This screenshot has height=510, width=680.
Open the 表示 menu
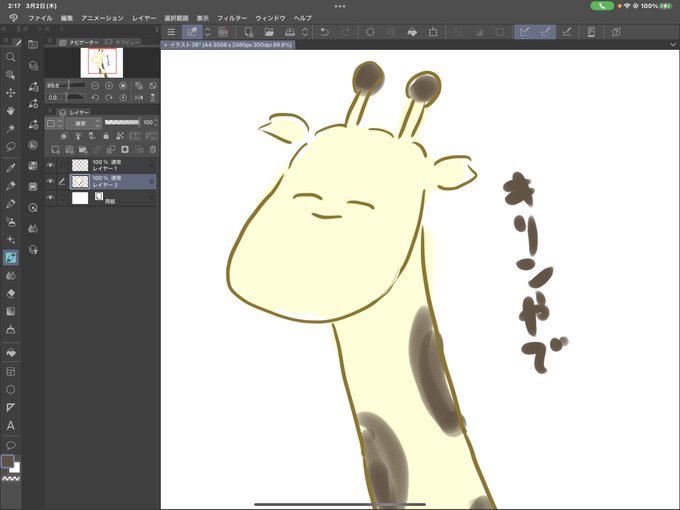[203, 18]
